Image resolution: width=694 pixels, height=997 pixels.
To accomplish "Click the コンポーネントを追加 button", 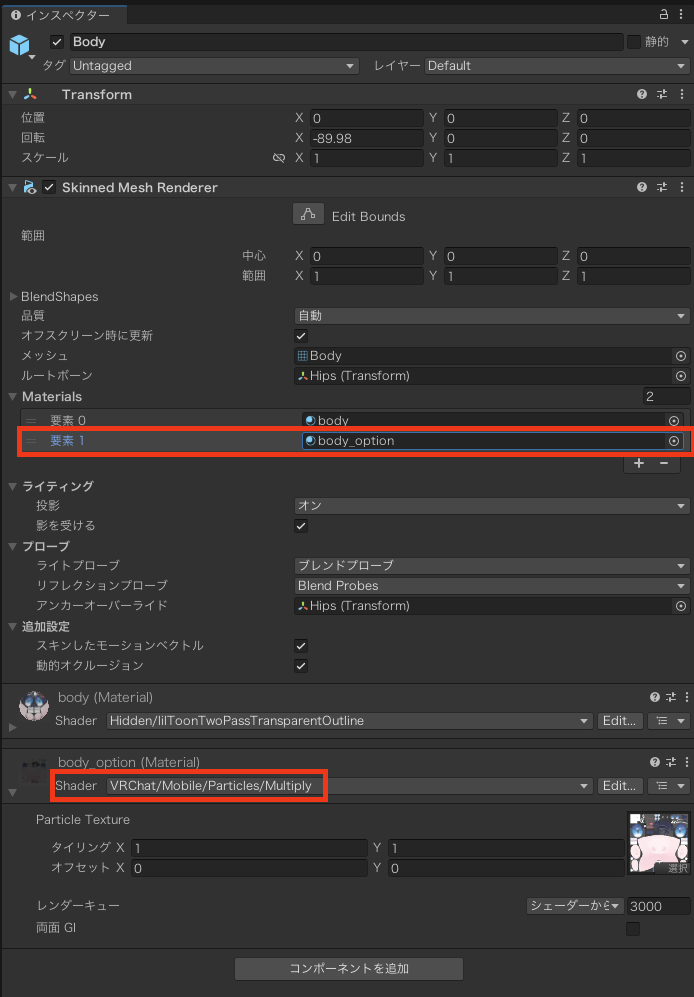I will pyautogui.click(x=348, y=968).
